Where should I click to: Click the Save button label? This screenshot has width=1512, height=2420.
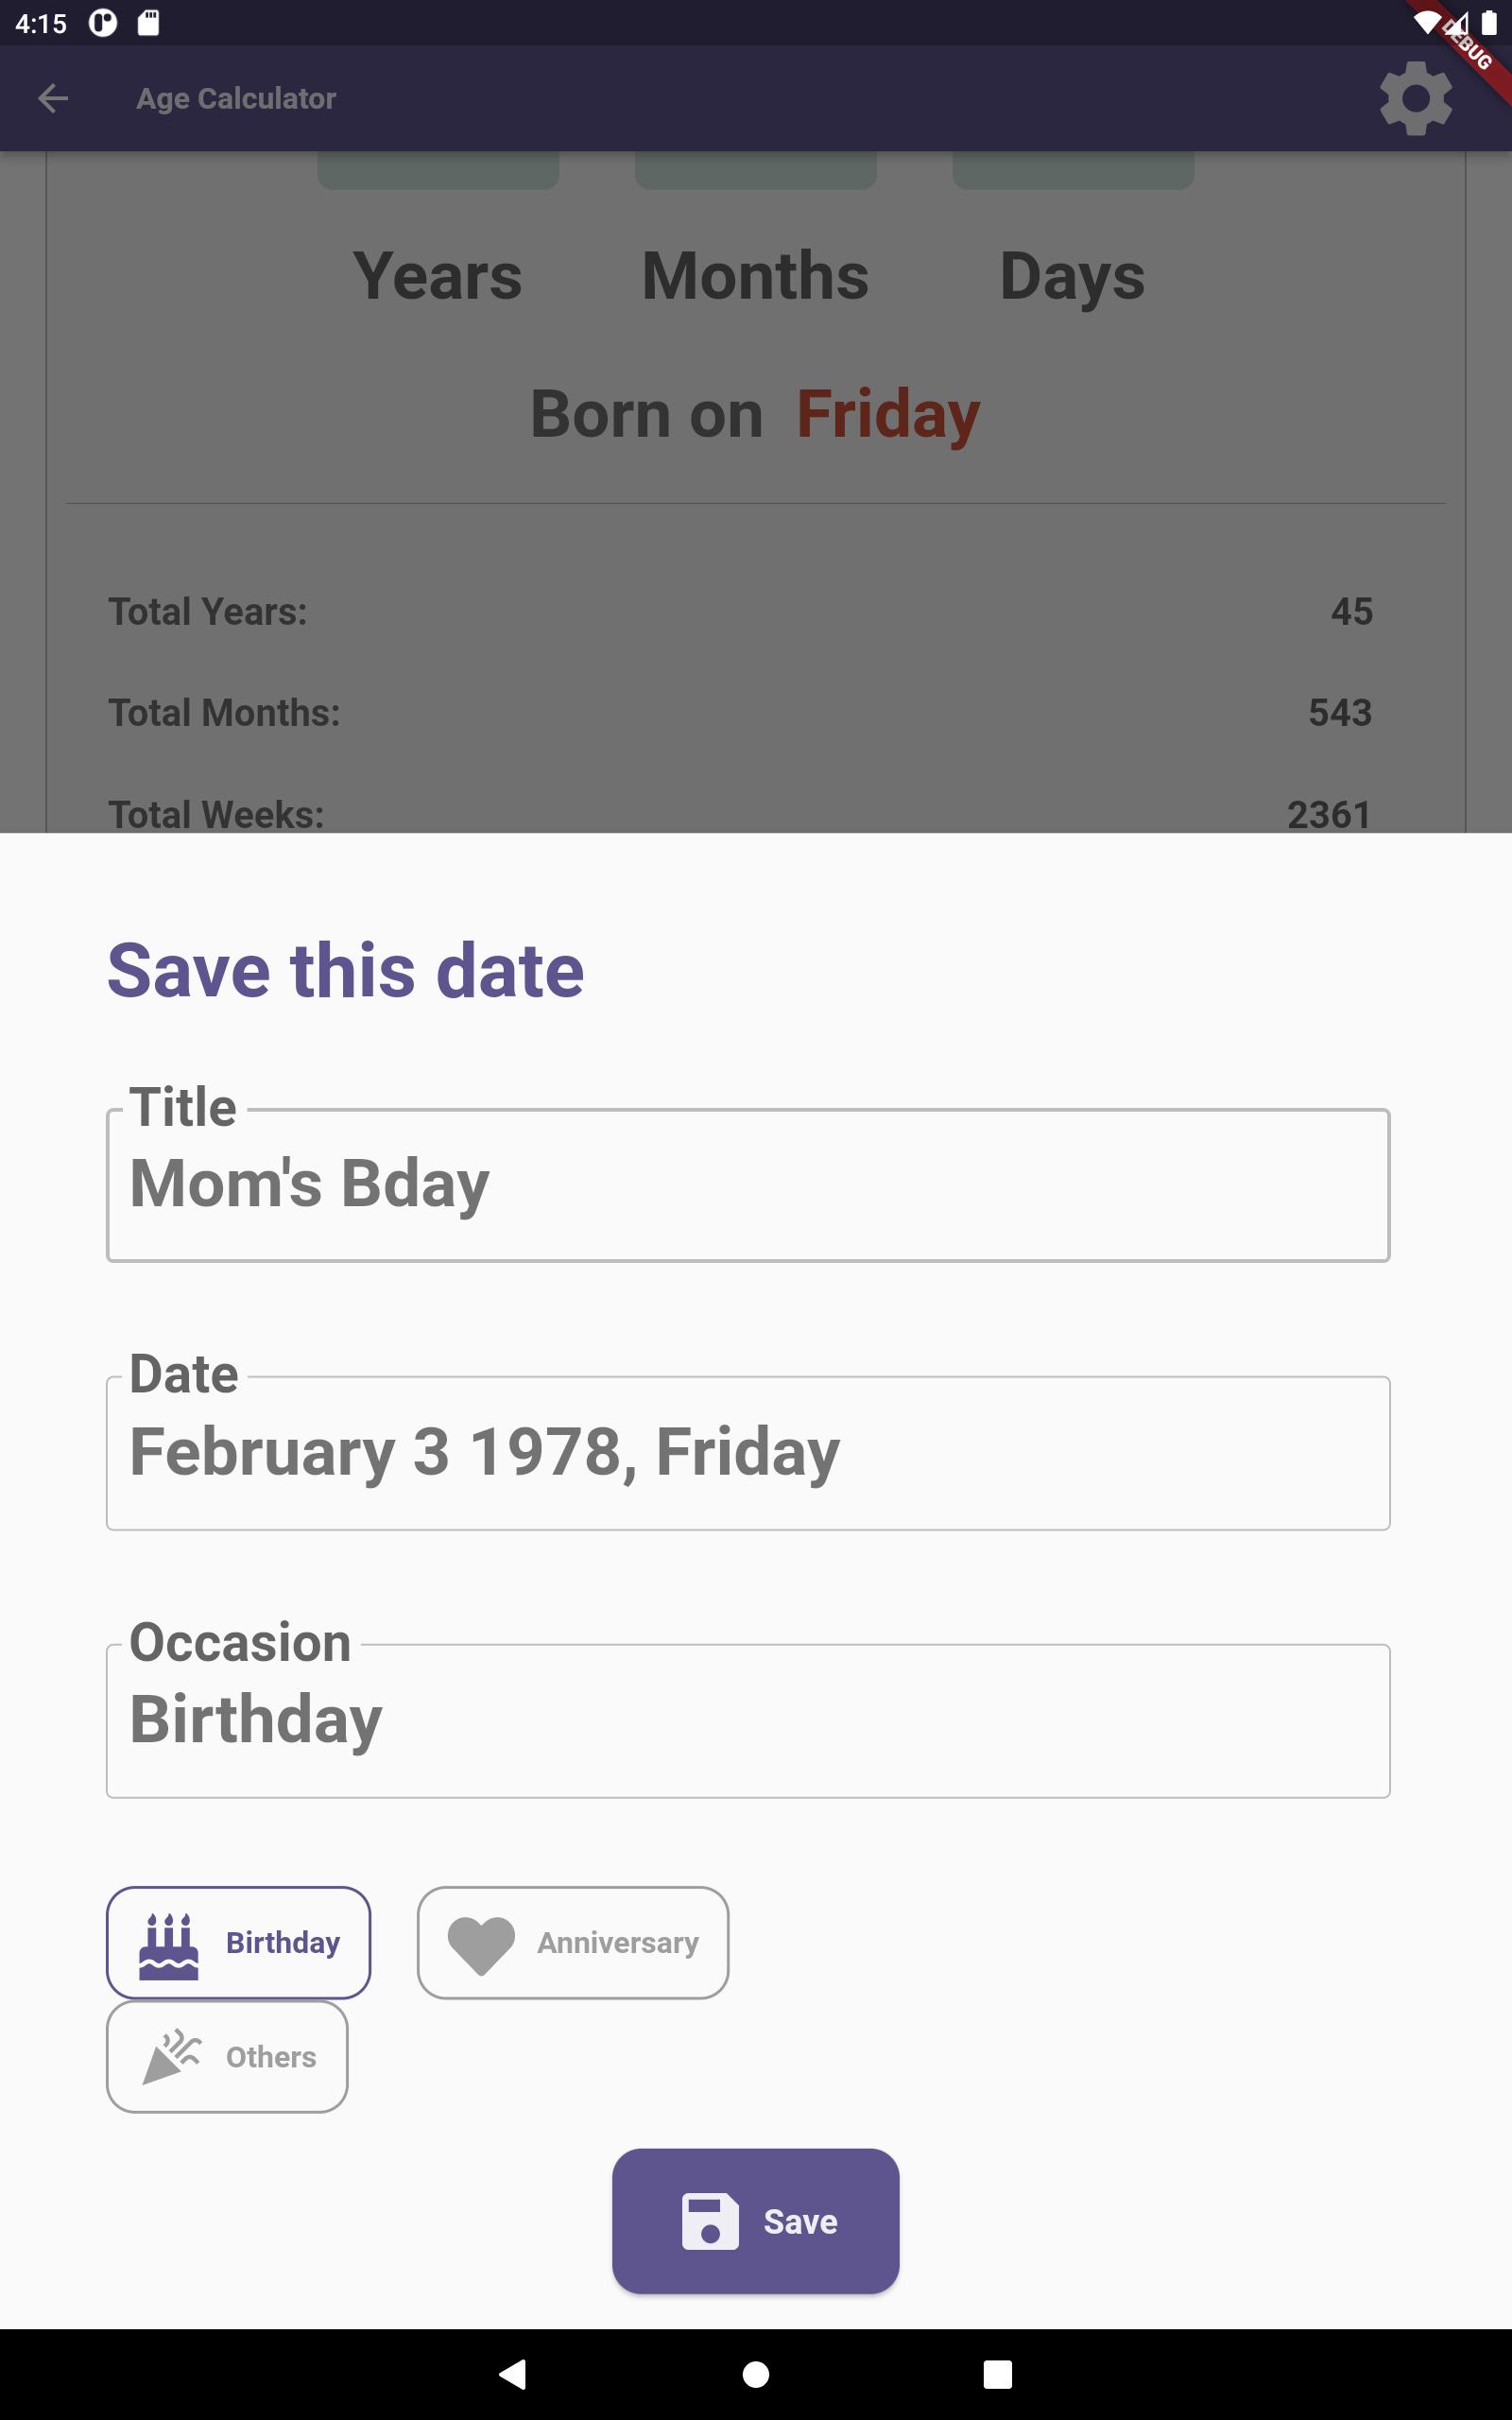point(800,2221)
